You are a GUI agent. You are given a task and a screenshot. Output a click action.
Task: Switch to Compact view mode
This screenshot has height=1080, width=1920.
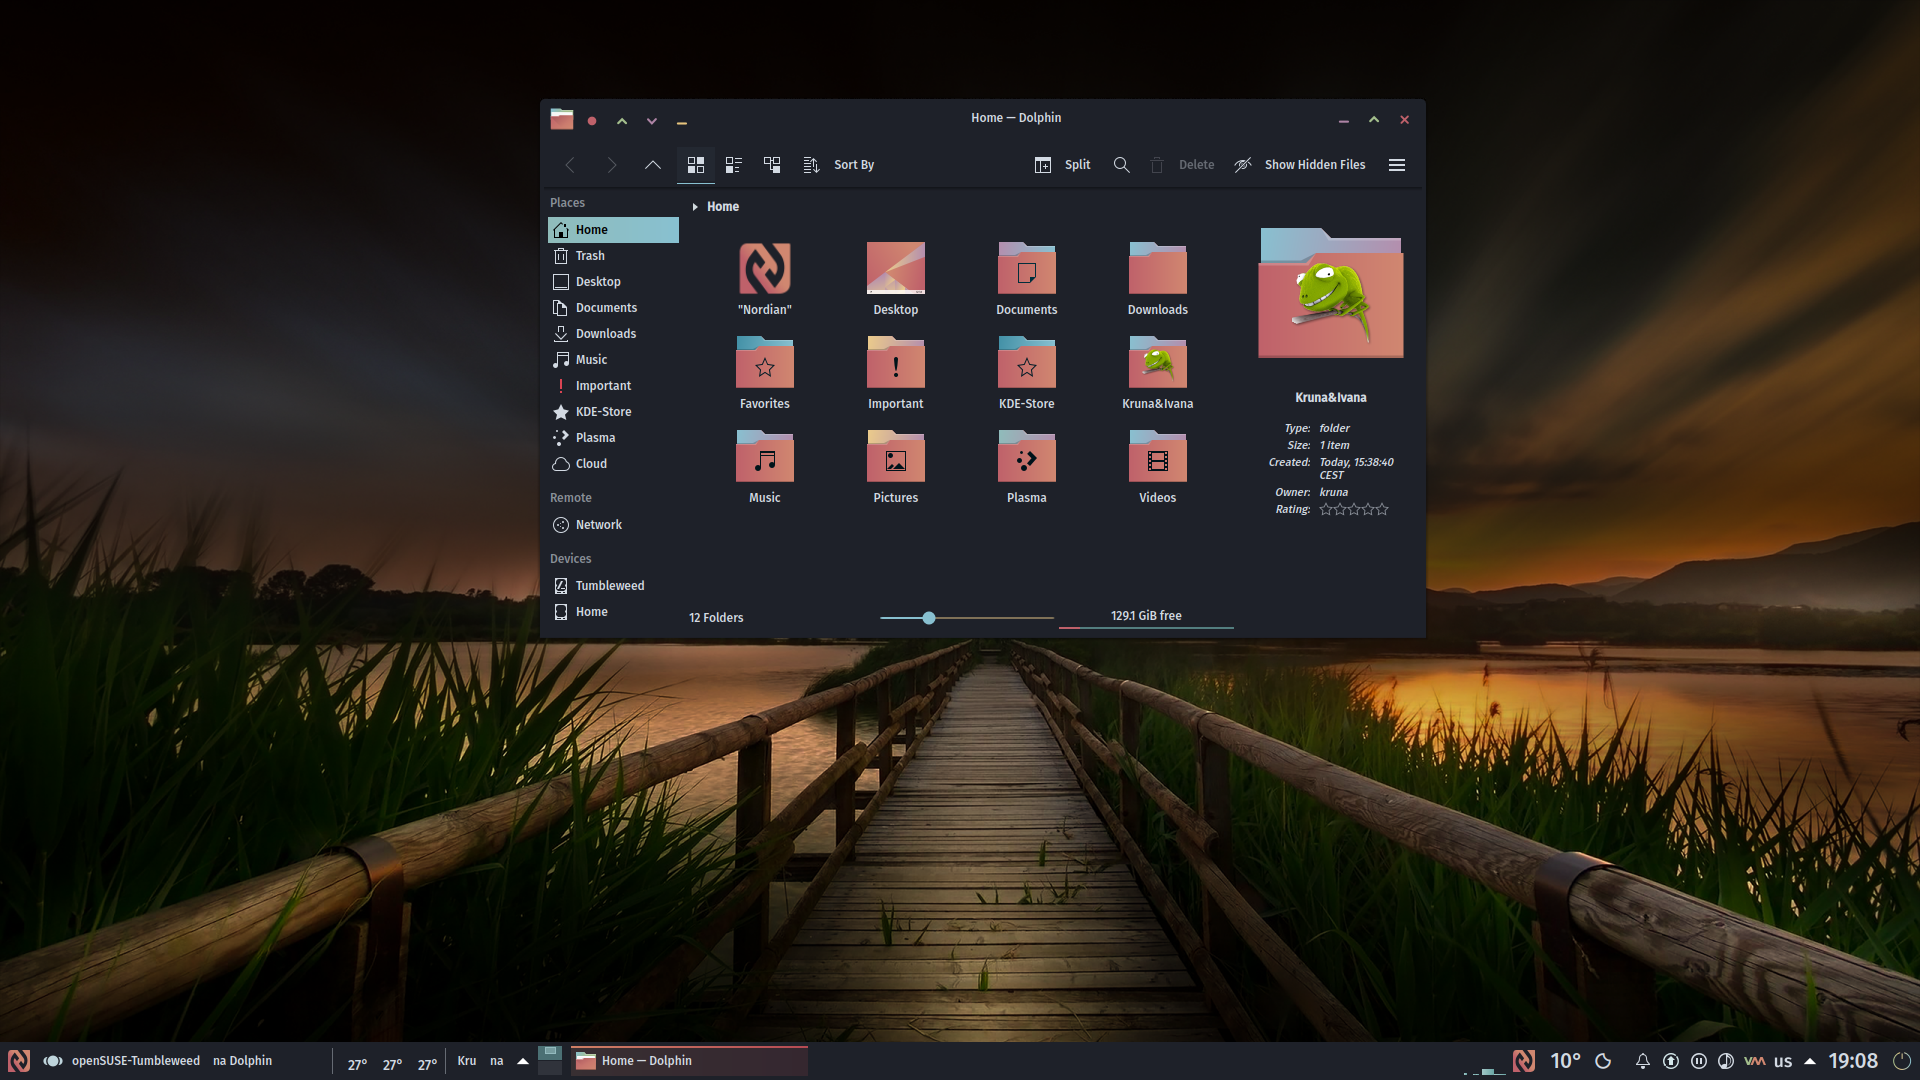click(x=733, y=165)
